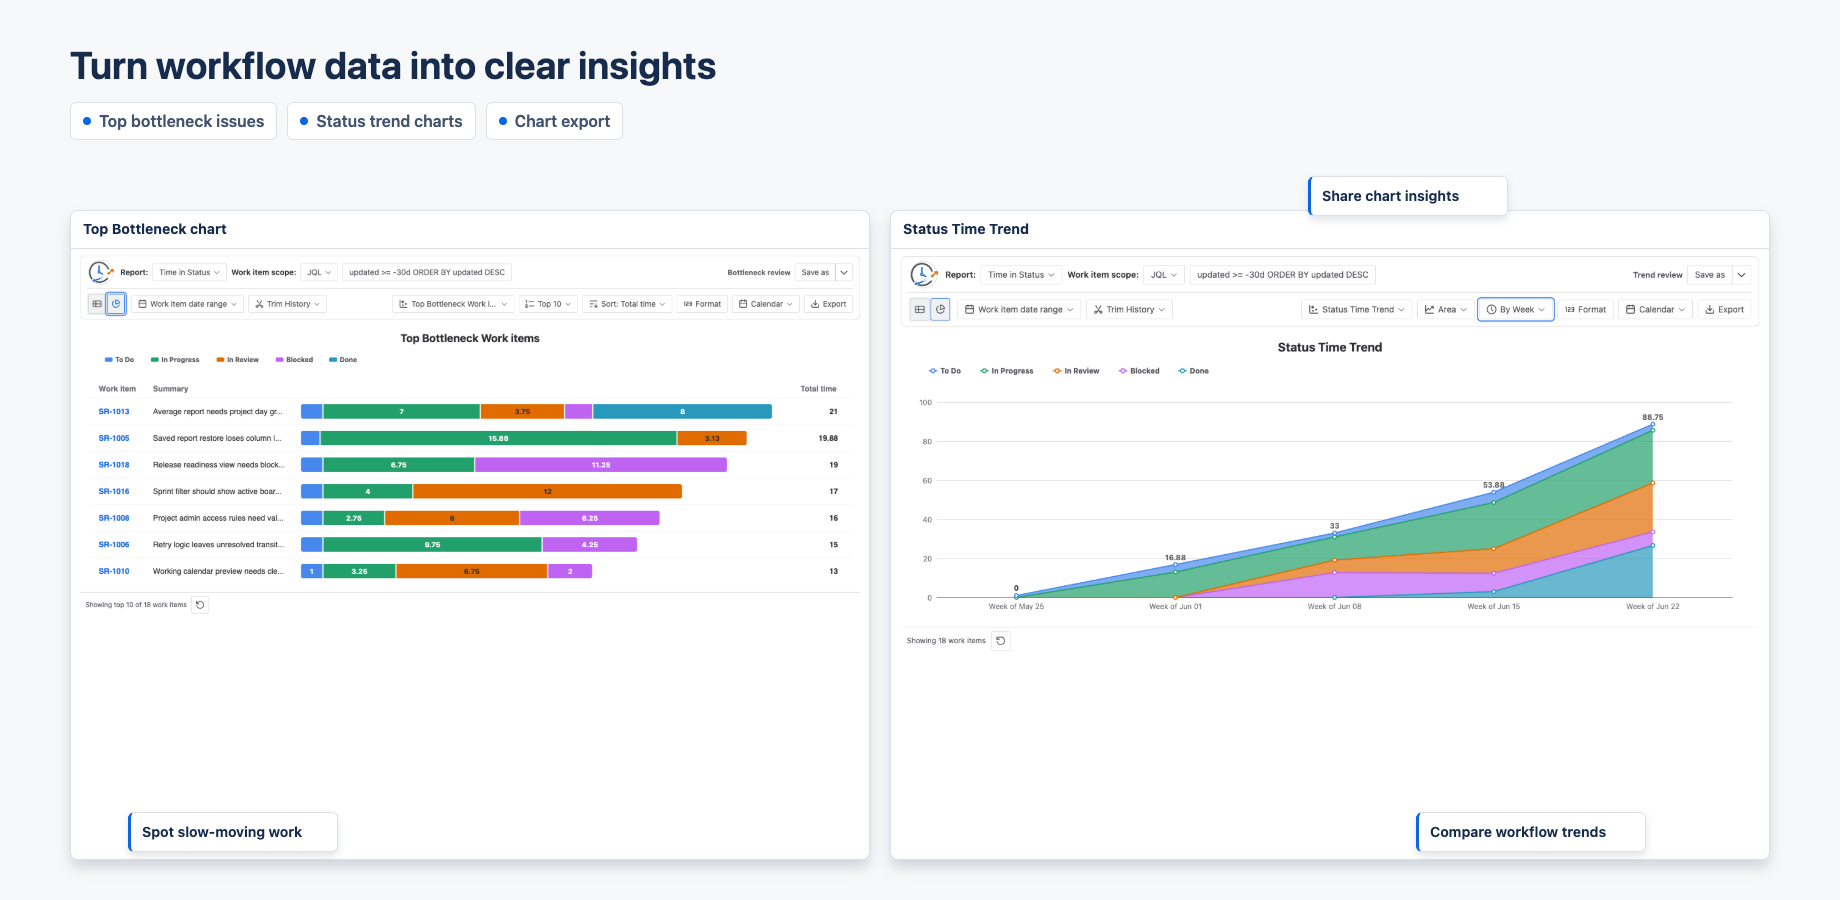Open Format options in Status Time Trend toolbar
Image resolution: width=1840 pixels, height=900 pixels.
1585,310
